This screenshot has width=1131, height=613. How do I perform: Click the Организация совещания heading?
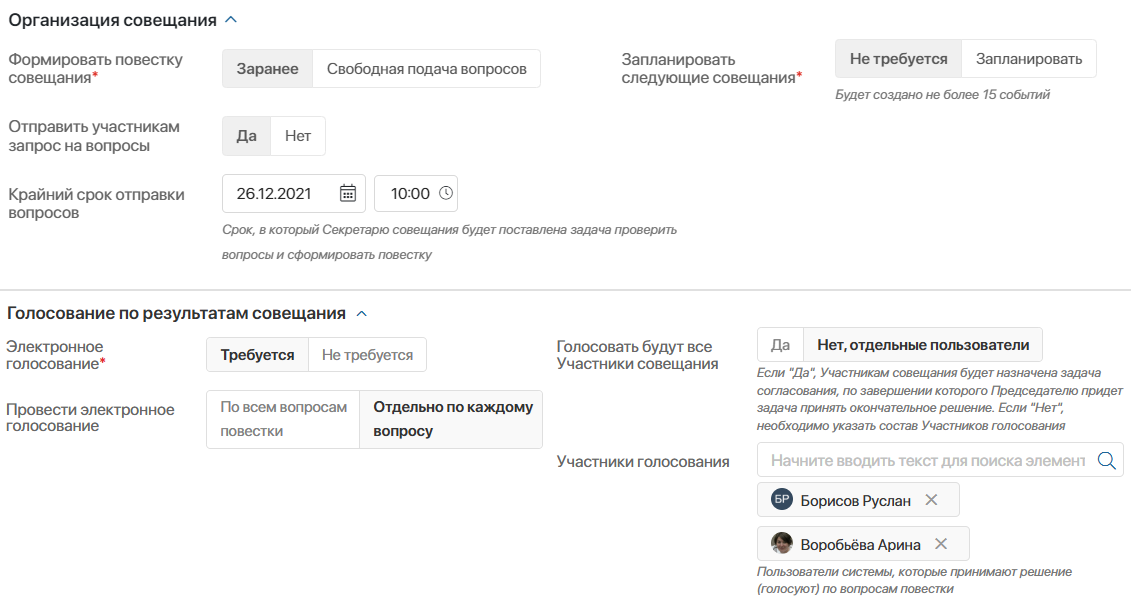click(113, 20)
